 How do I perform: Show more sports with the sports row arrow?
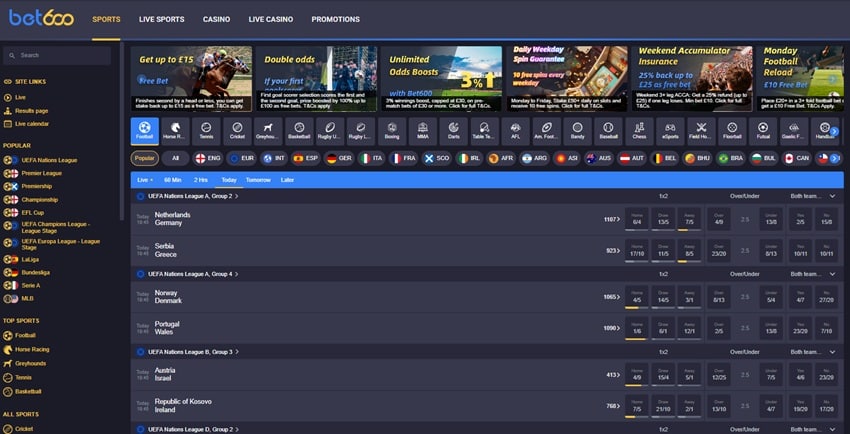[834, 131]
